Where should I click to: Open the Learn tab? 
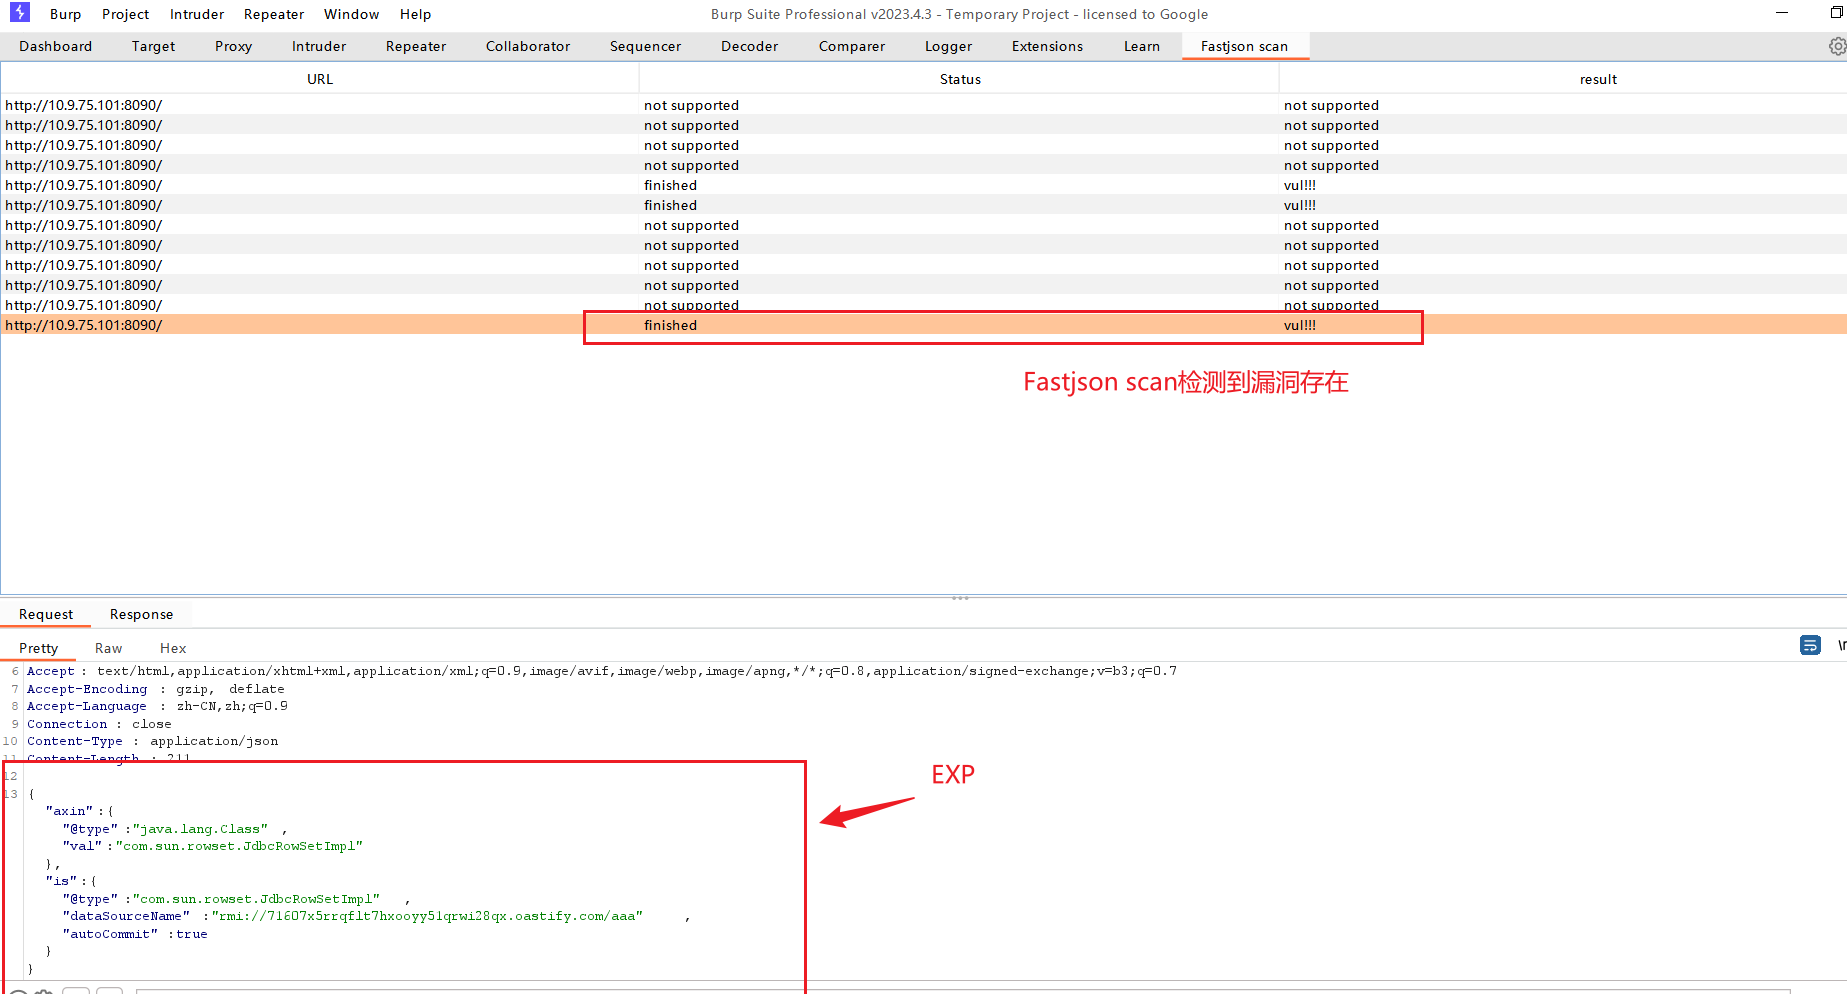point(1141,46)
